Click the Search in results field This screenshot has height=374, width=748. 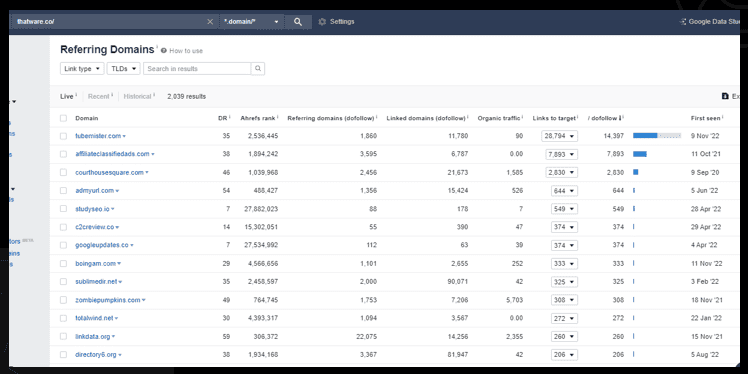197,69
